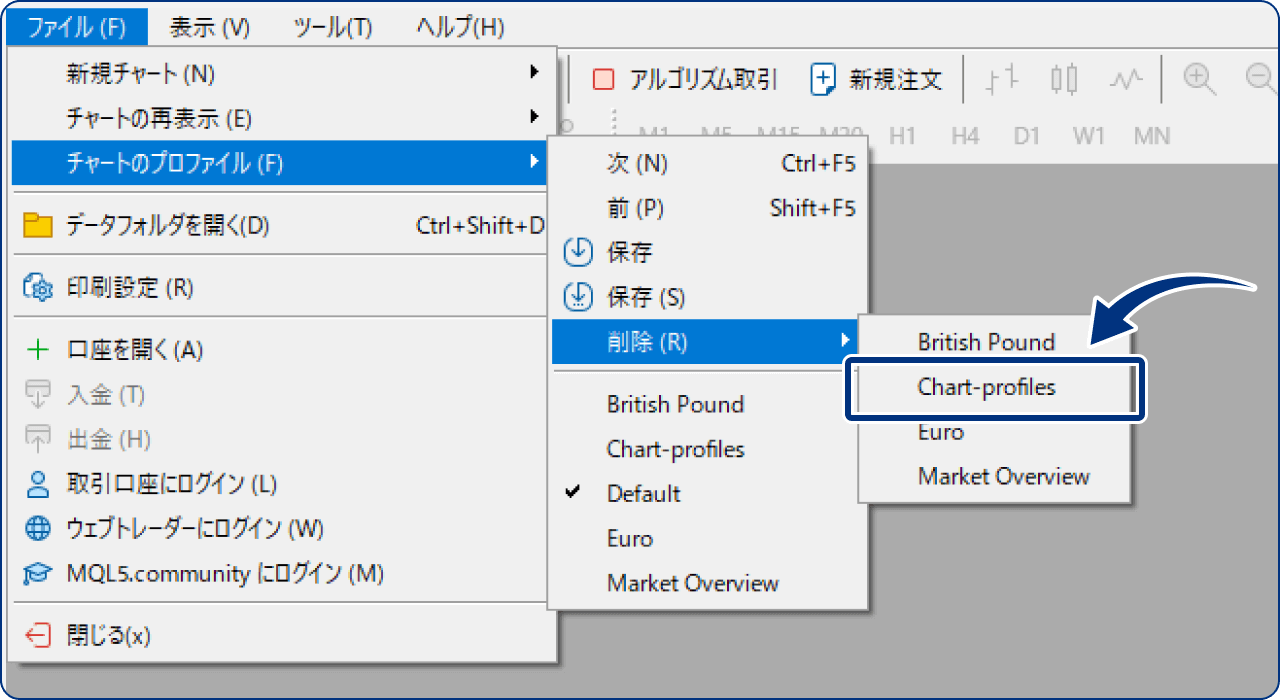
Task: Open データフォルダを開く(D) entry
Action: 281,225
